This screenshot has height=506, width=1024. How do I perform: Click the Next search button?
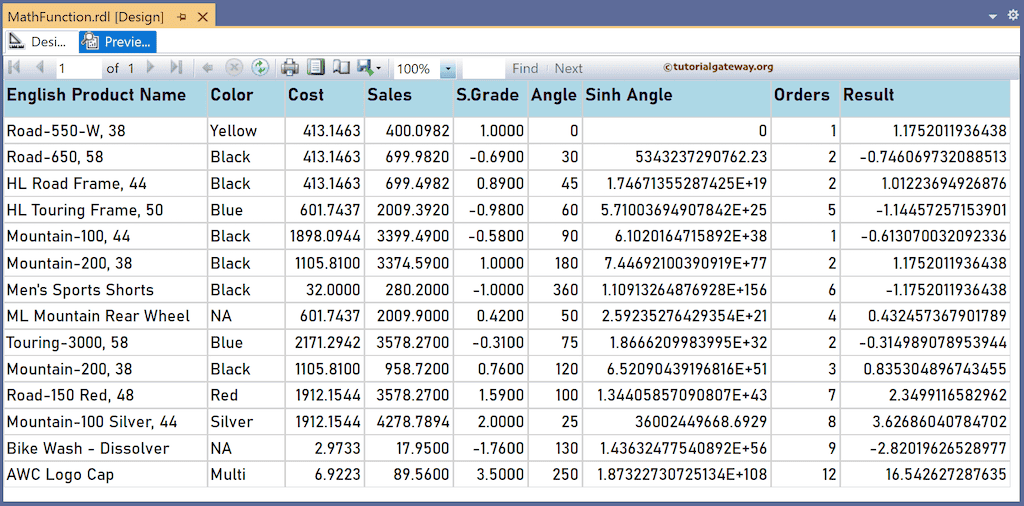click(x=568, y=68)
